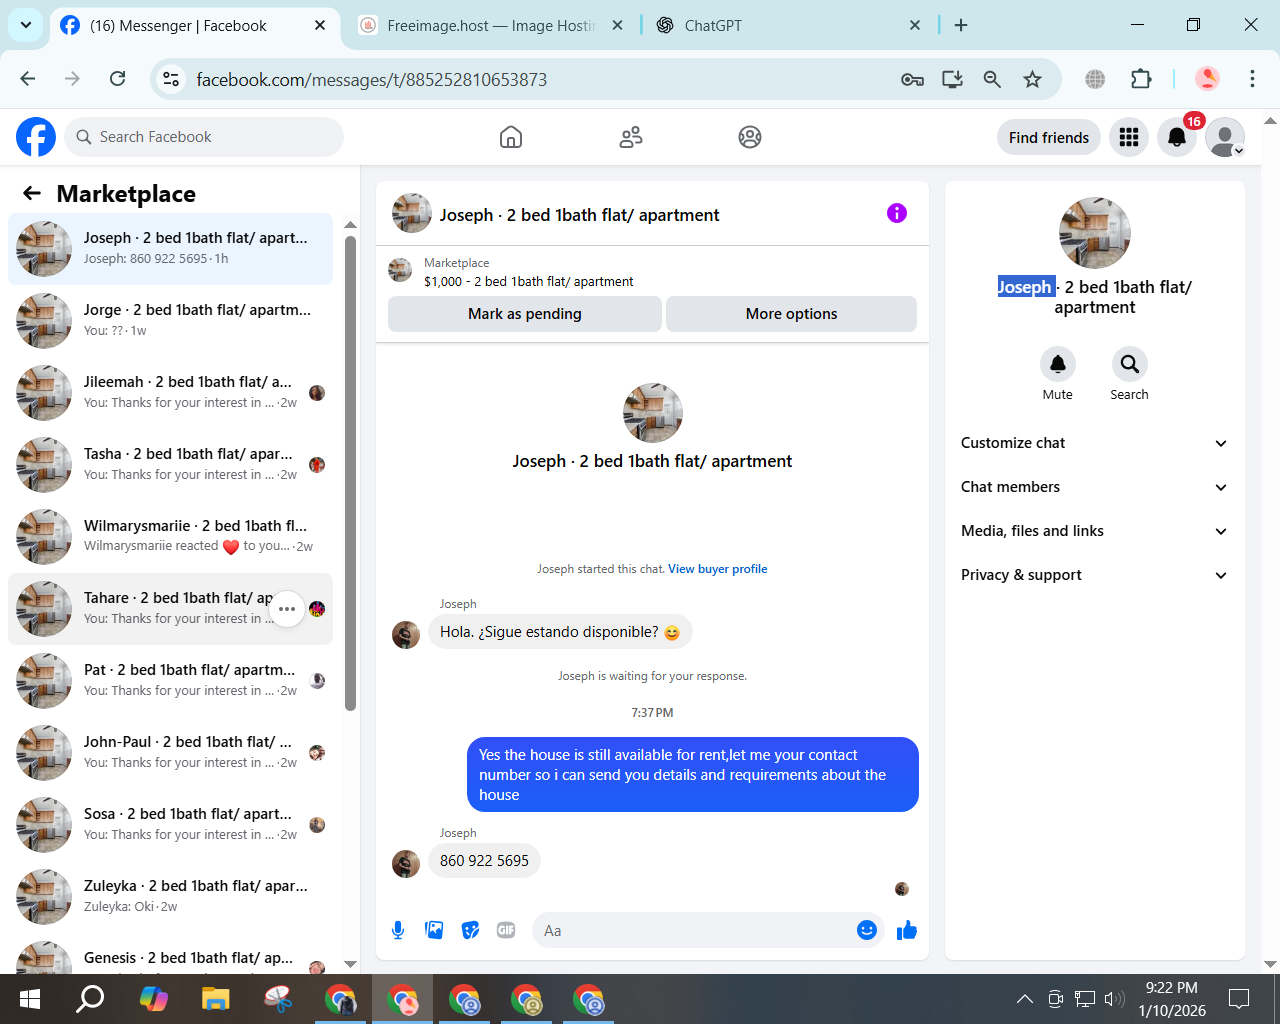Click More options button
The width and height of the screenshot is (1280, 1024).
point(791,314)
